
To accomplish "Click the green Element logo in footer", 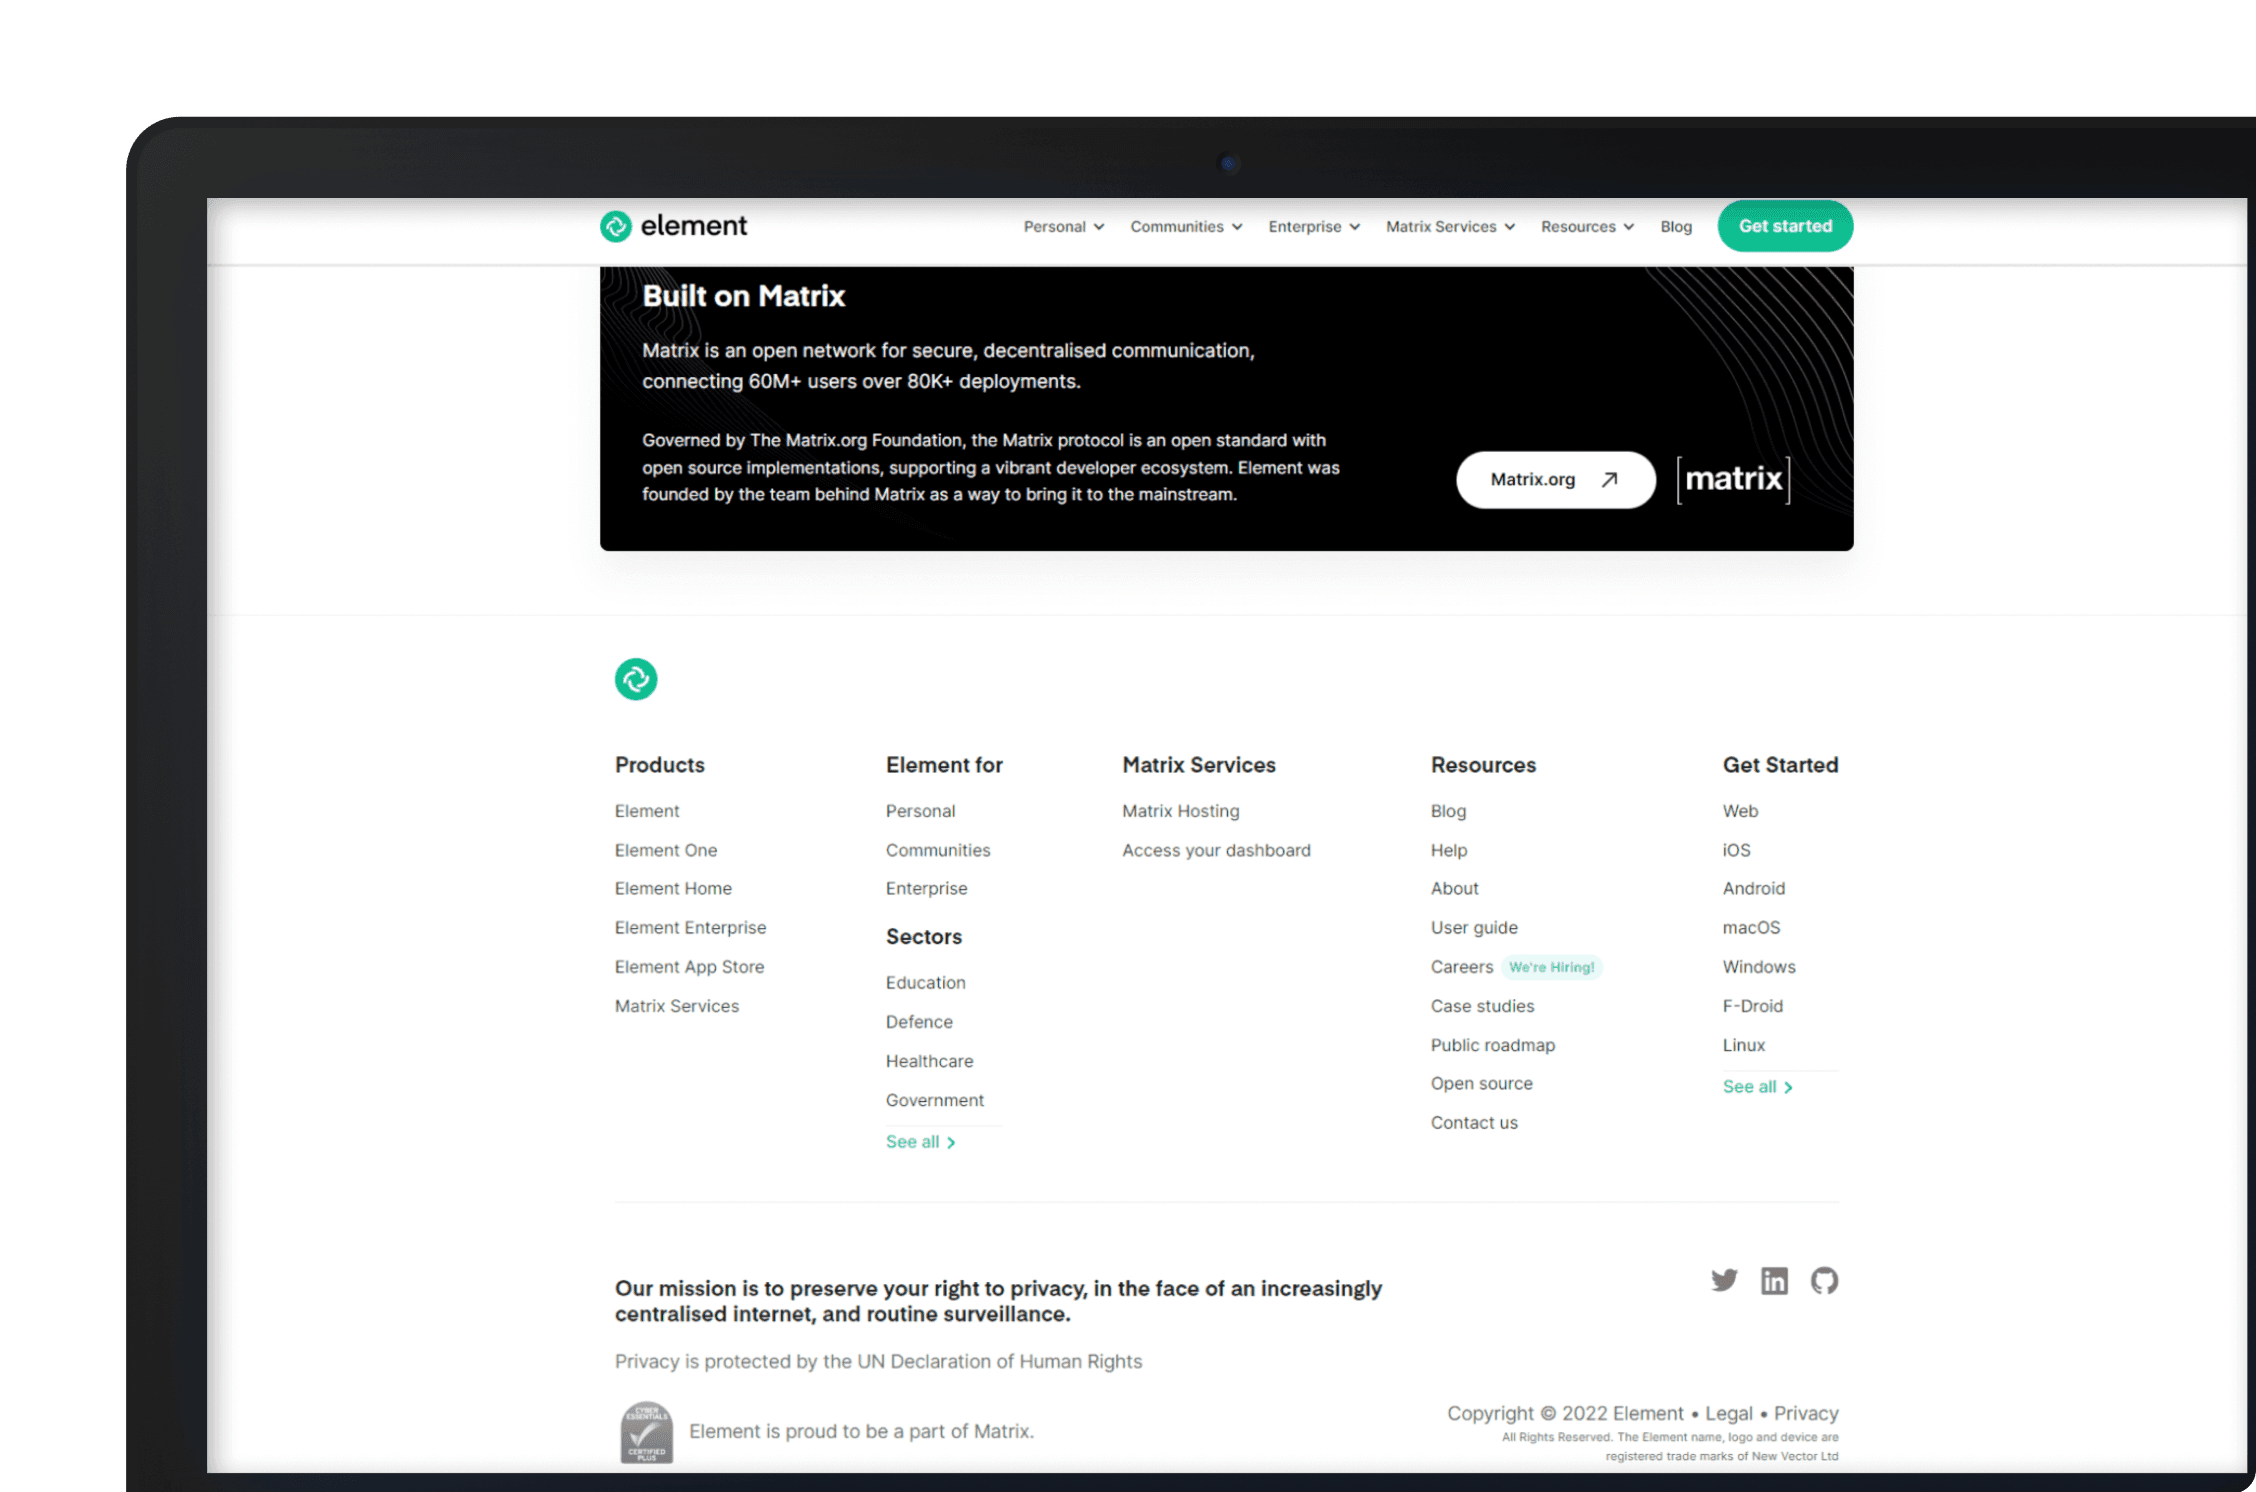I will [636, 679].
